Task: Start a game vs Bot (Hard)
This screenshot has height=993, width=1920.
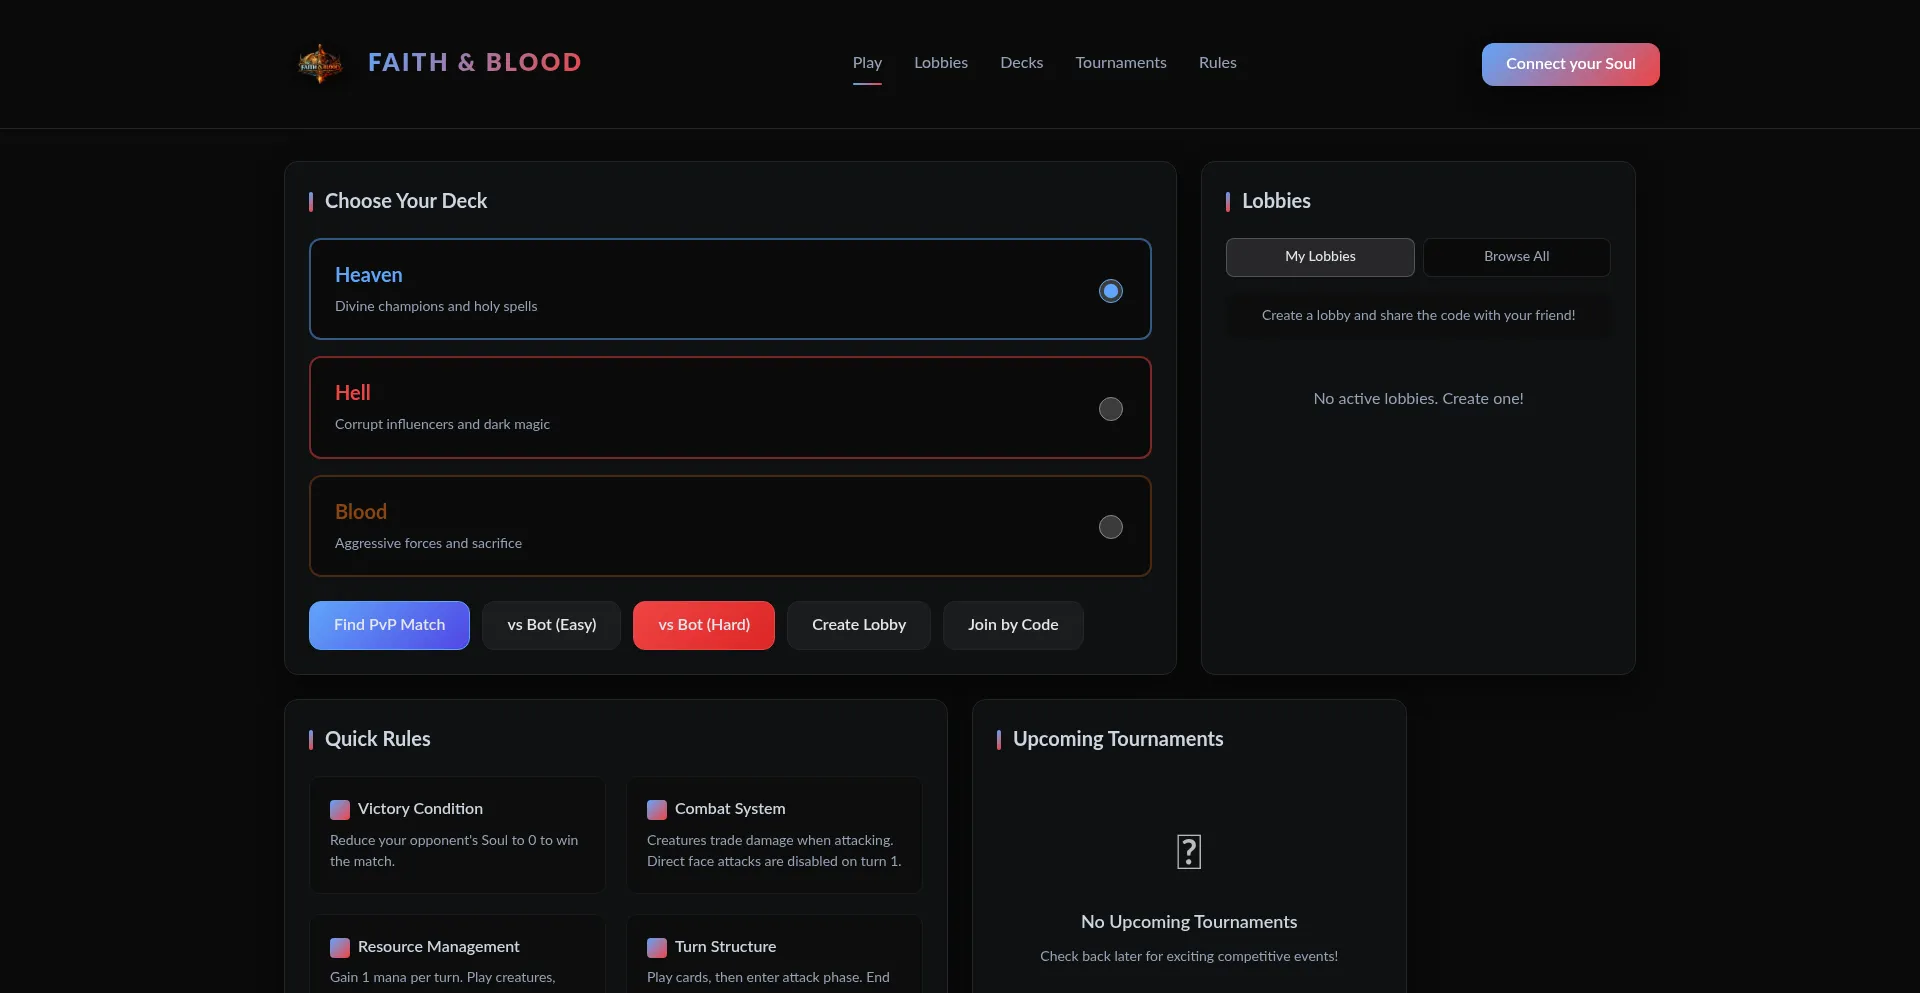Action: (x=703, y=625)
